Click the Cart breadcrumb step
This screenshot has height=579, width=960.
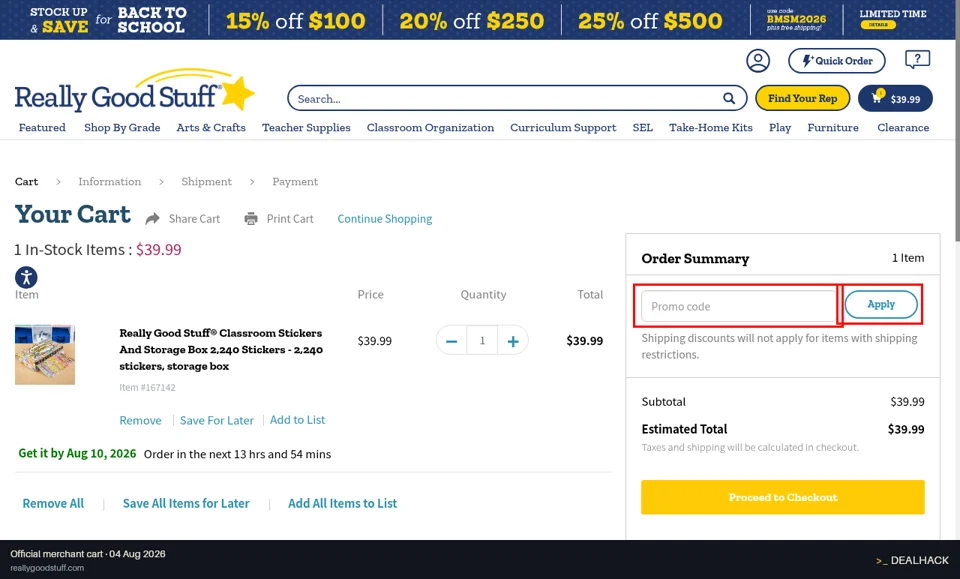pyautogui.click(x=26, y=181)
